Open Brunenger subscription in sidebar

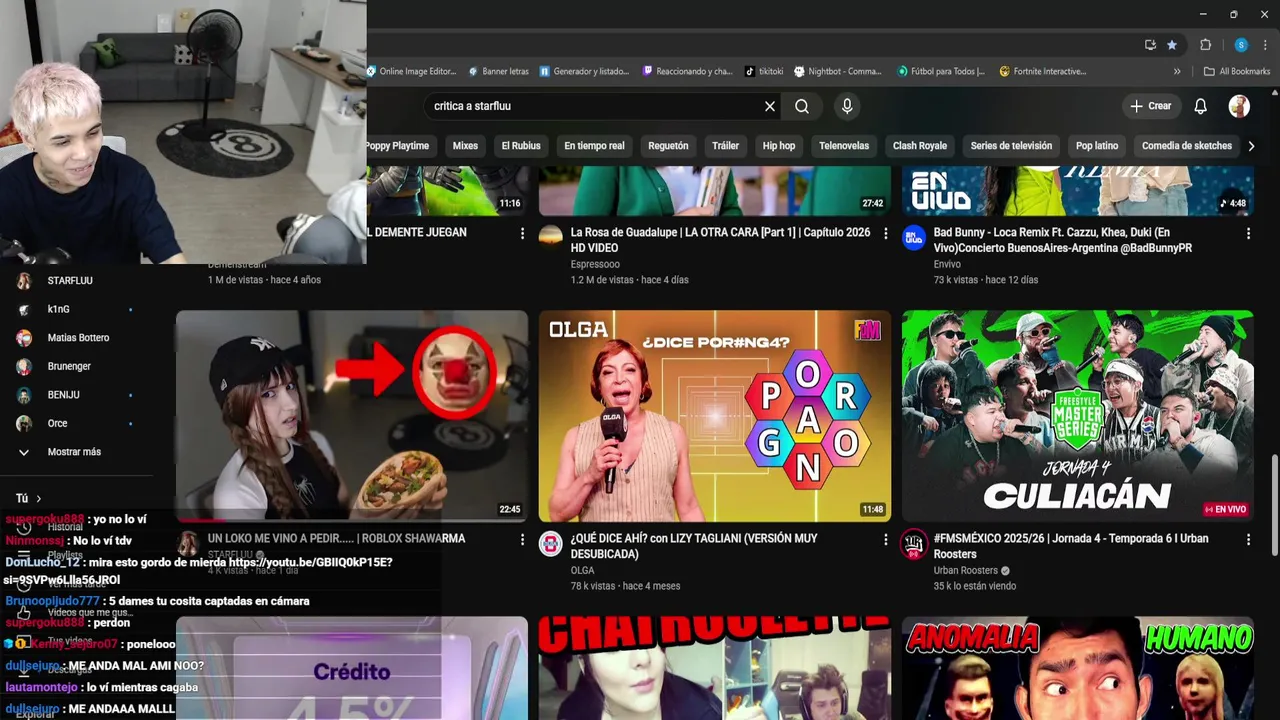pos(70,367)
